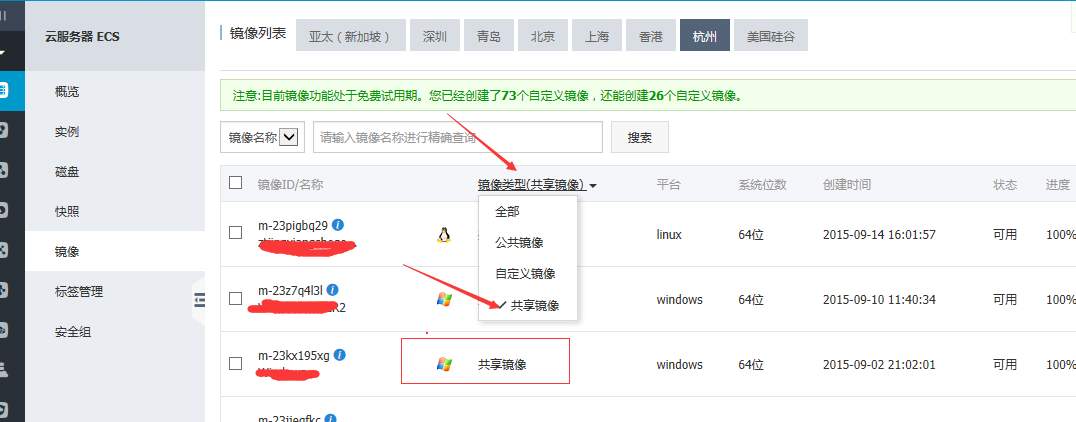
Task: Select 自定义镜像 in the type menu
Action: tap(525, 274)
